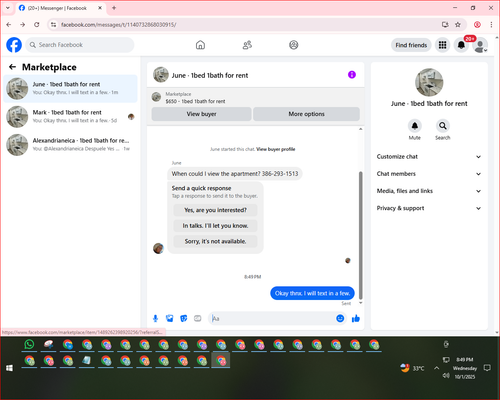500x400 pixels.
Task: Show hidden system tray icons
Action: [x=436, y=368]
